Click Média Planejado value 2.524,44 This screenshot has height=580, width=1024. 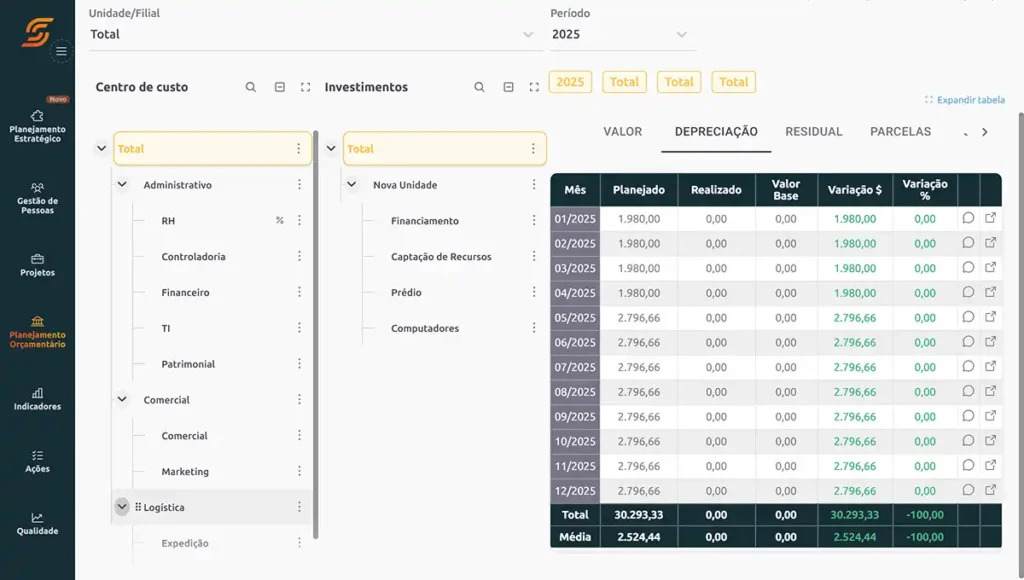tap(639, 537)
